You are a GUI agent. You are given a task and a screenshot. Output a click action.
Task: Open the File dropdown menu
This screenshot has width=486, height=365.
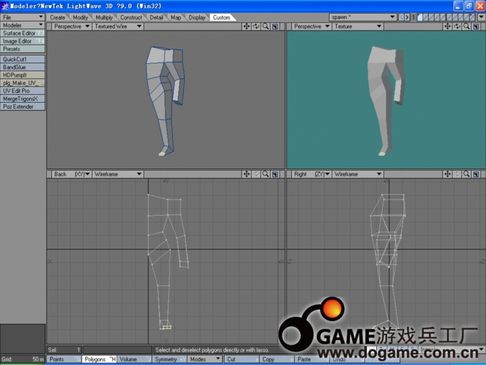point(22,17)
